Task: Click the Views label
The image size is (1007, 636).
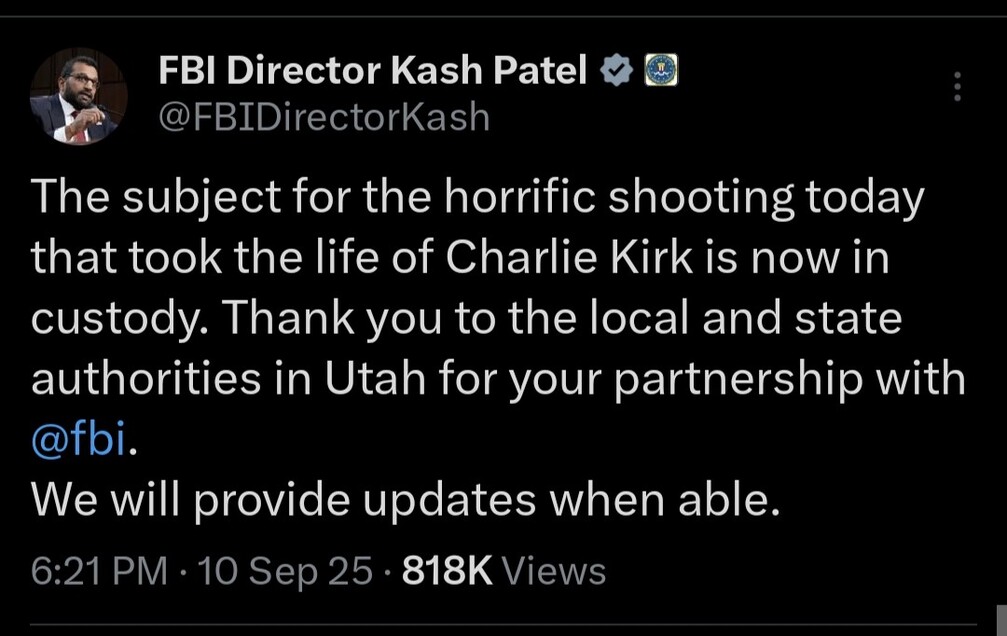Action: coord(553,571)
